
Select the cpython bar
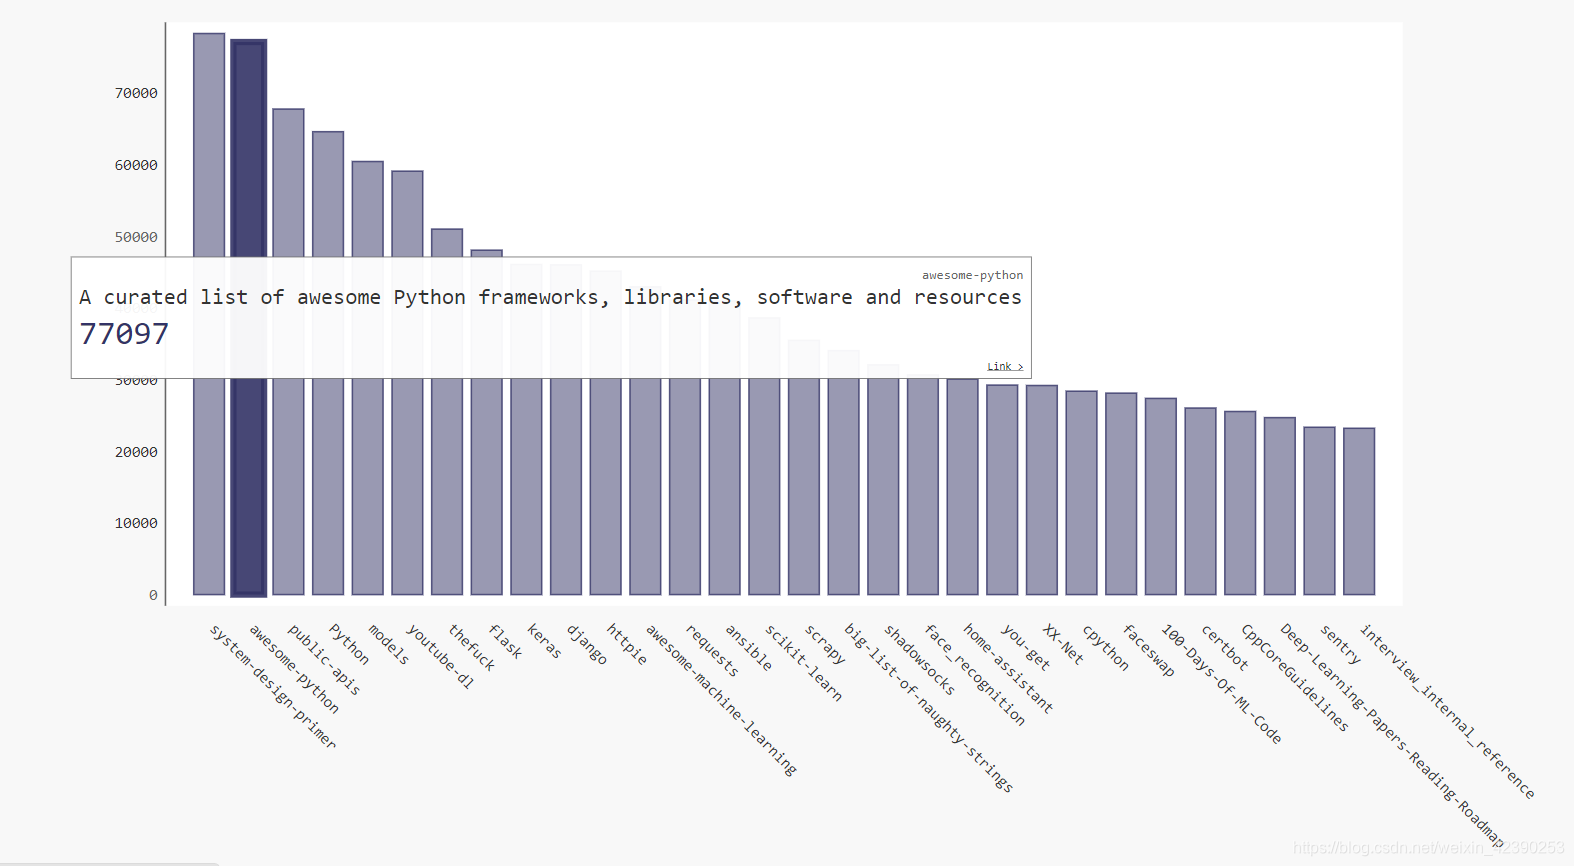(x=1081, y=493)
